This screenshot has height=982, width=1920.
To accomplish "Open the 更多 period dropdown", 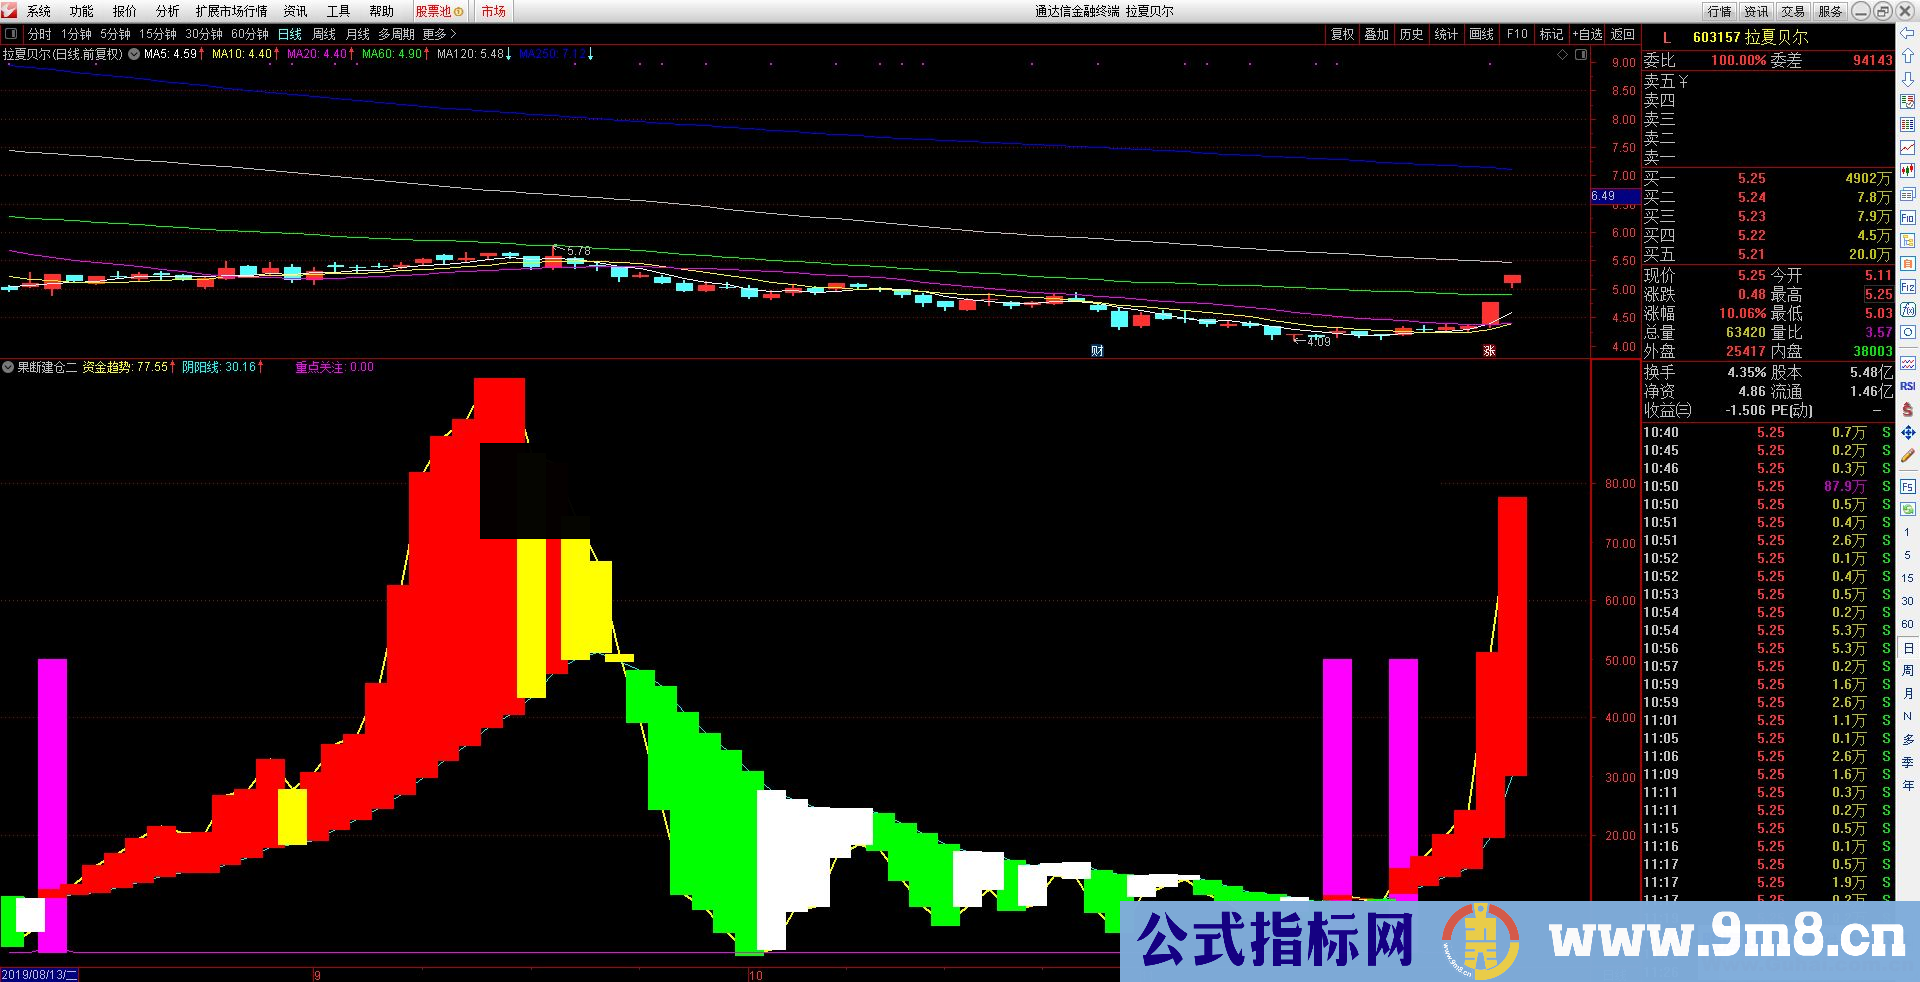I will click(x=436, y=33).
